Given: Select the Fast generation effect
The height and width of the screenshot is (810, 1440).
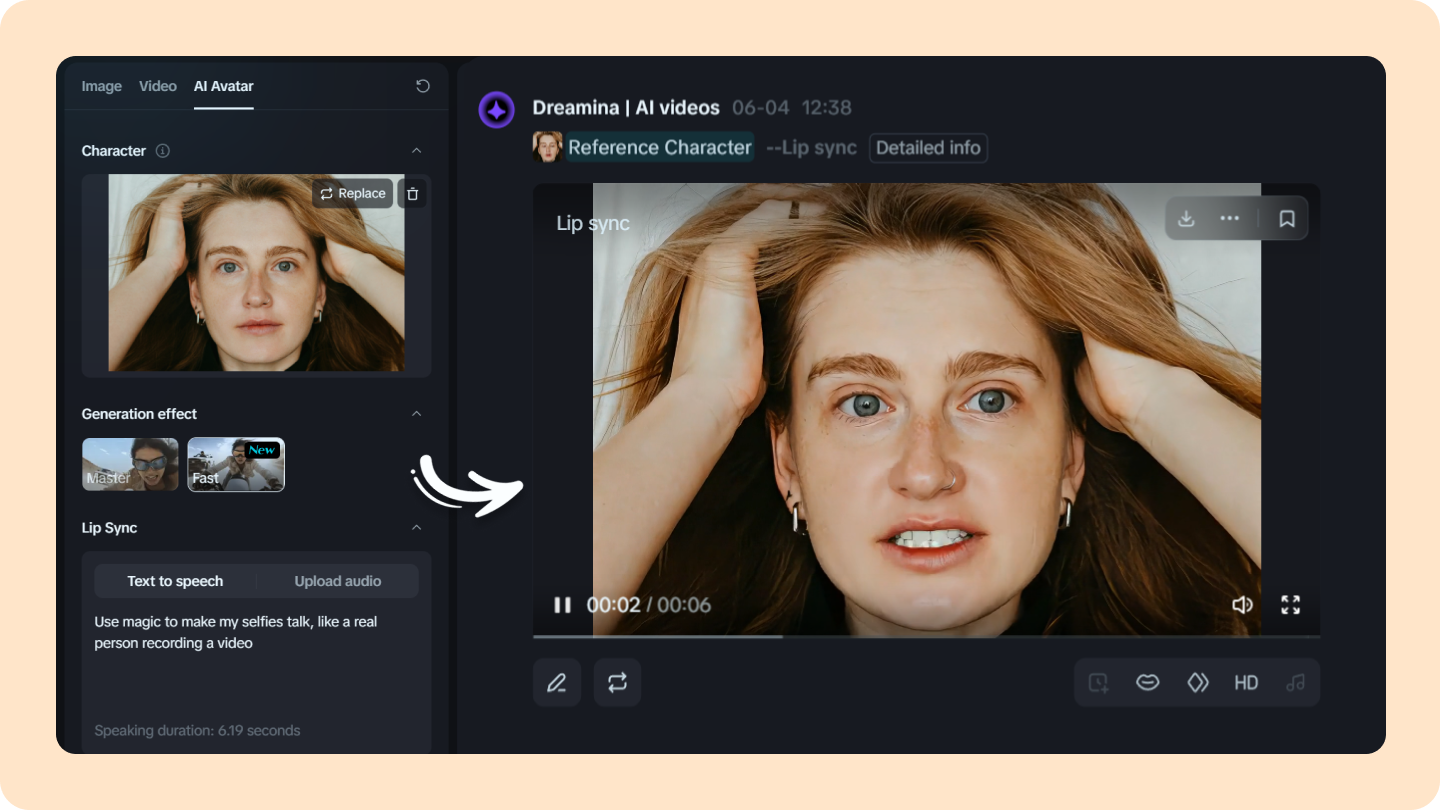Looking at the screenshot, I should (x=236, y=464).
